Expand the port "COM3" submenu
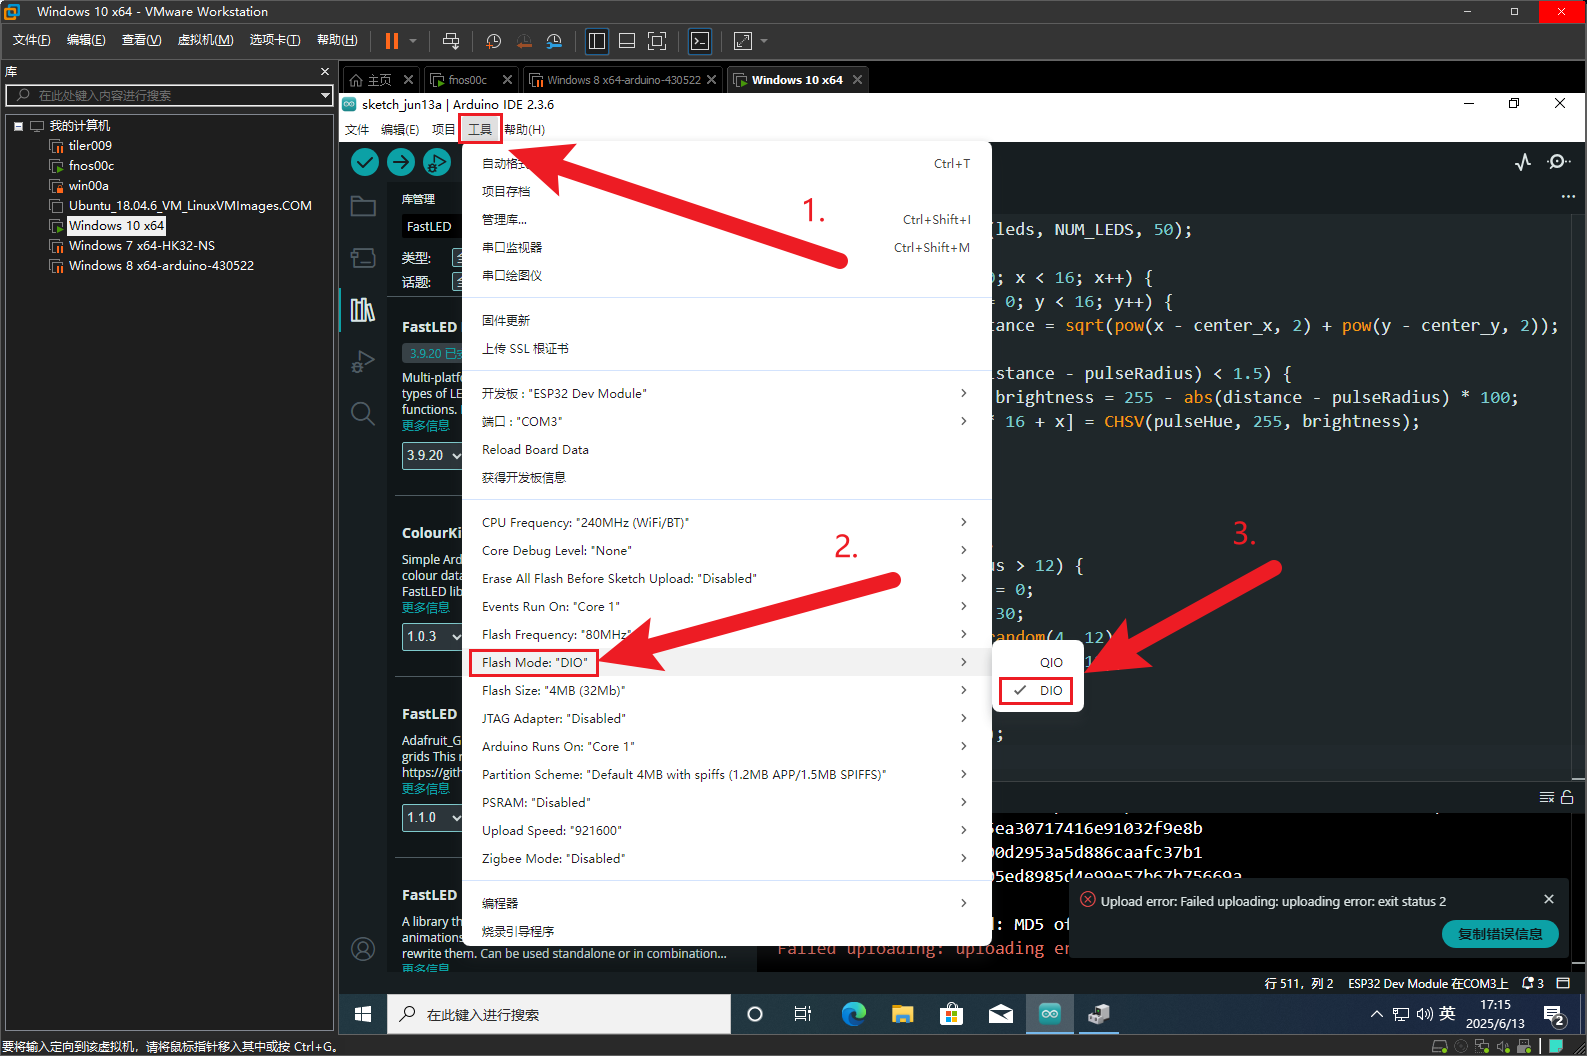This screenshot has height=1056, width=1587. [727, 421]
